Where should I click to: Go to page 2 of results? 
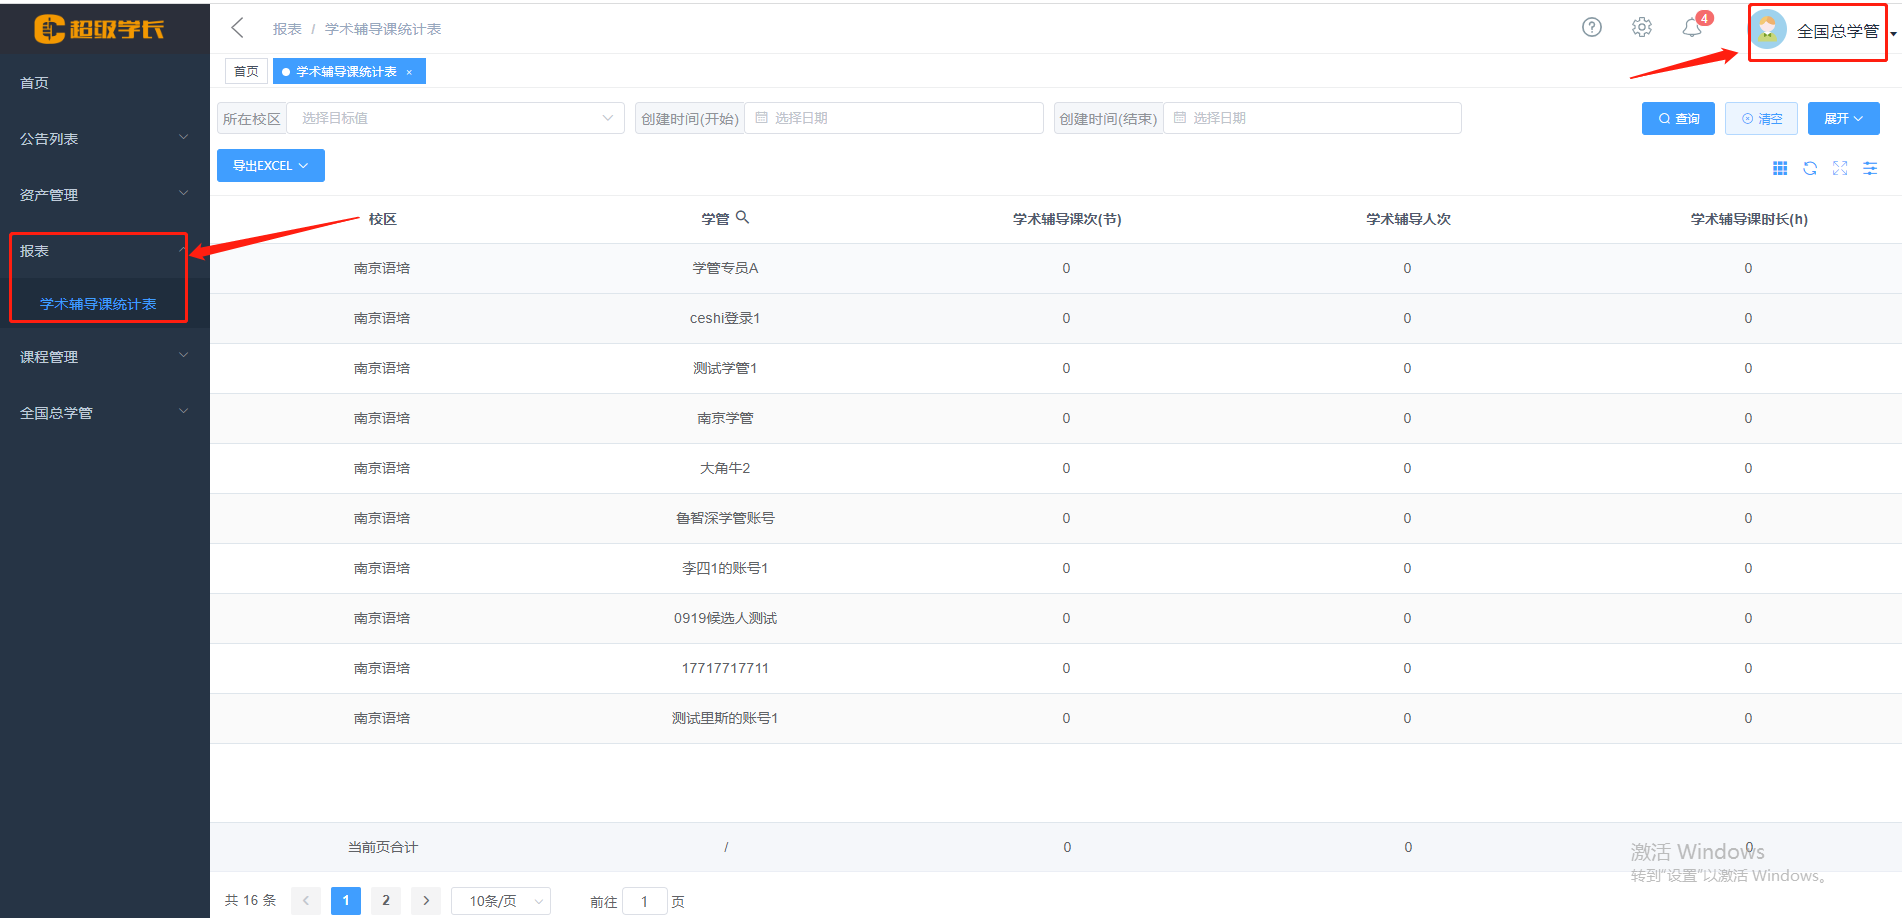click(x=386, y=901)
